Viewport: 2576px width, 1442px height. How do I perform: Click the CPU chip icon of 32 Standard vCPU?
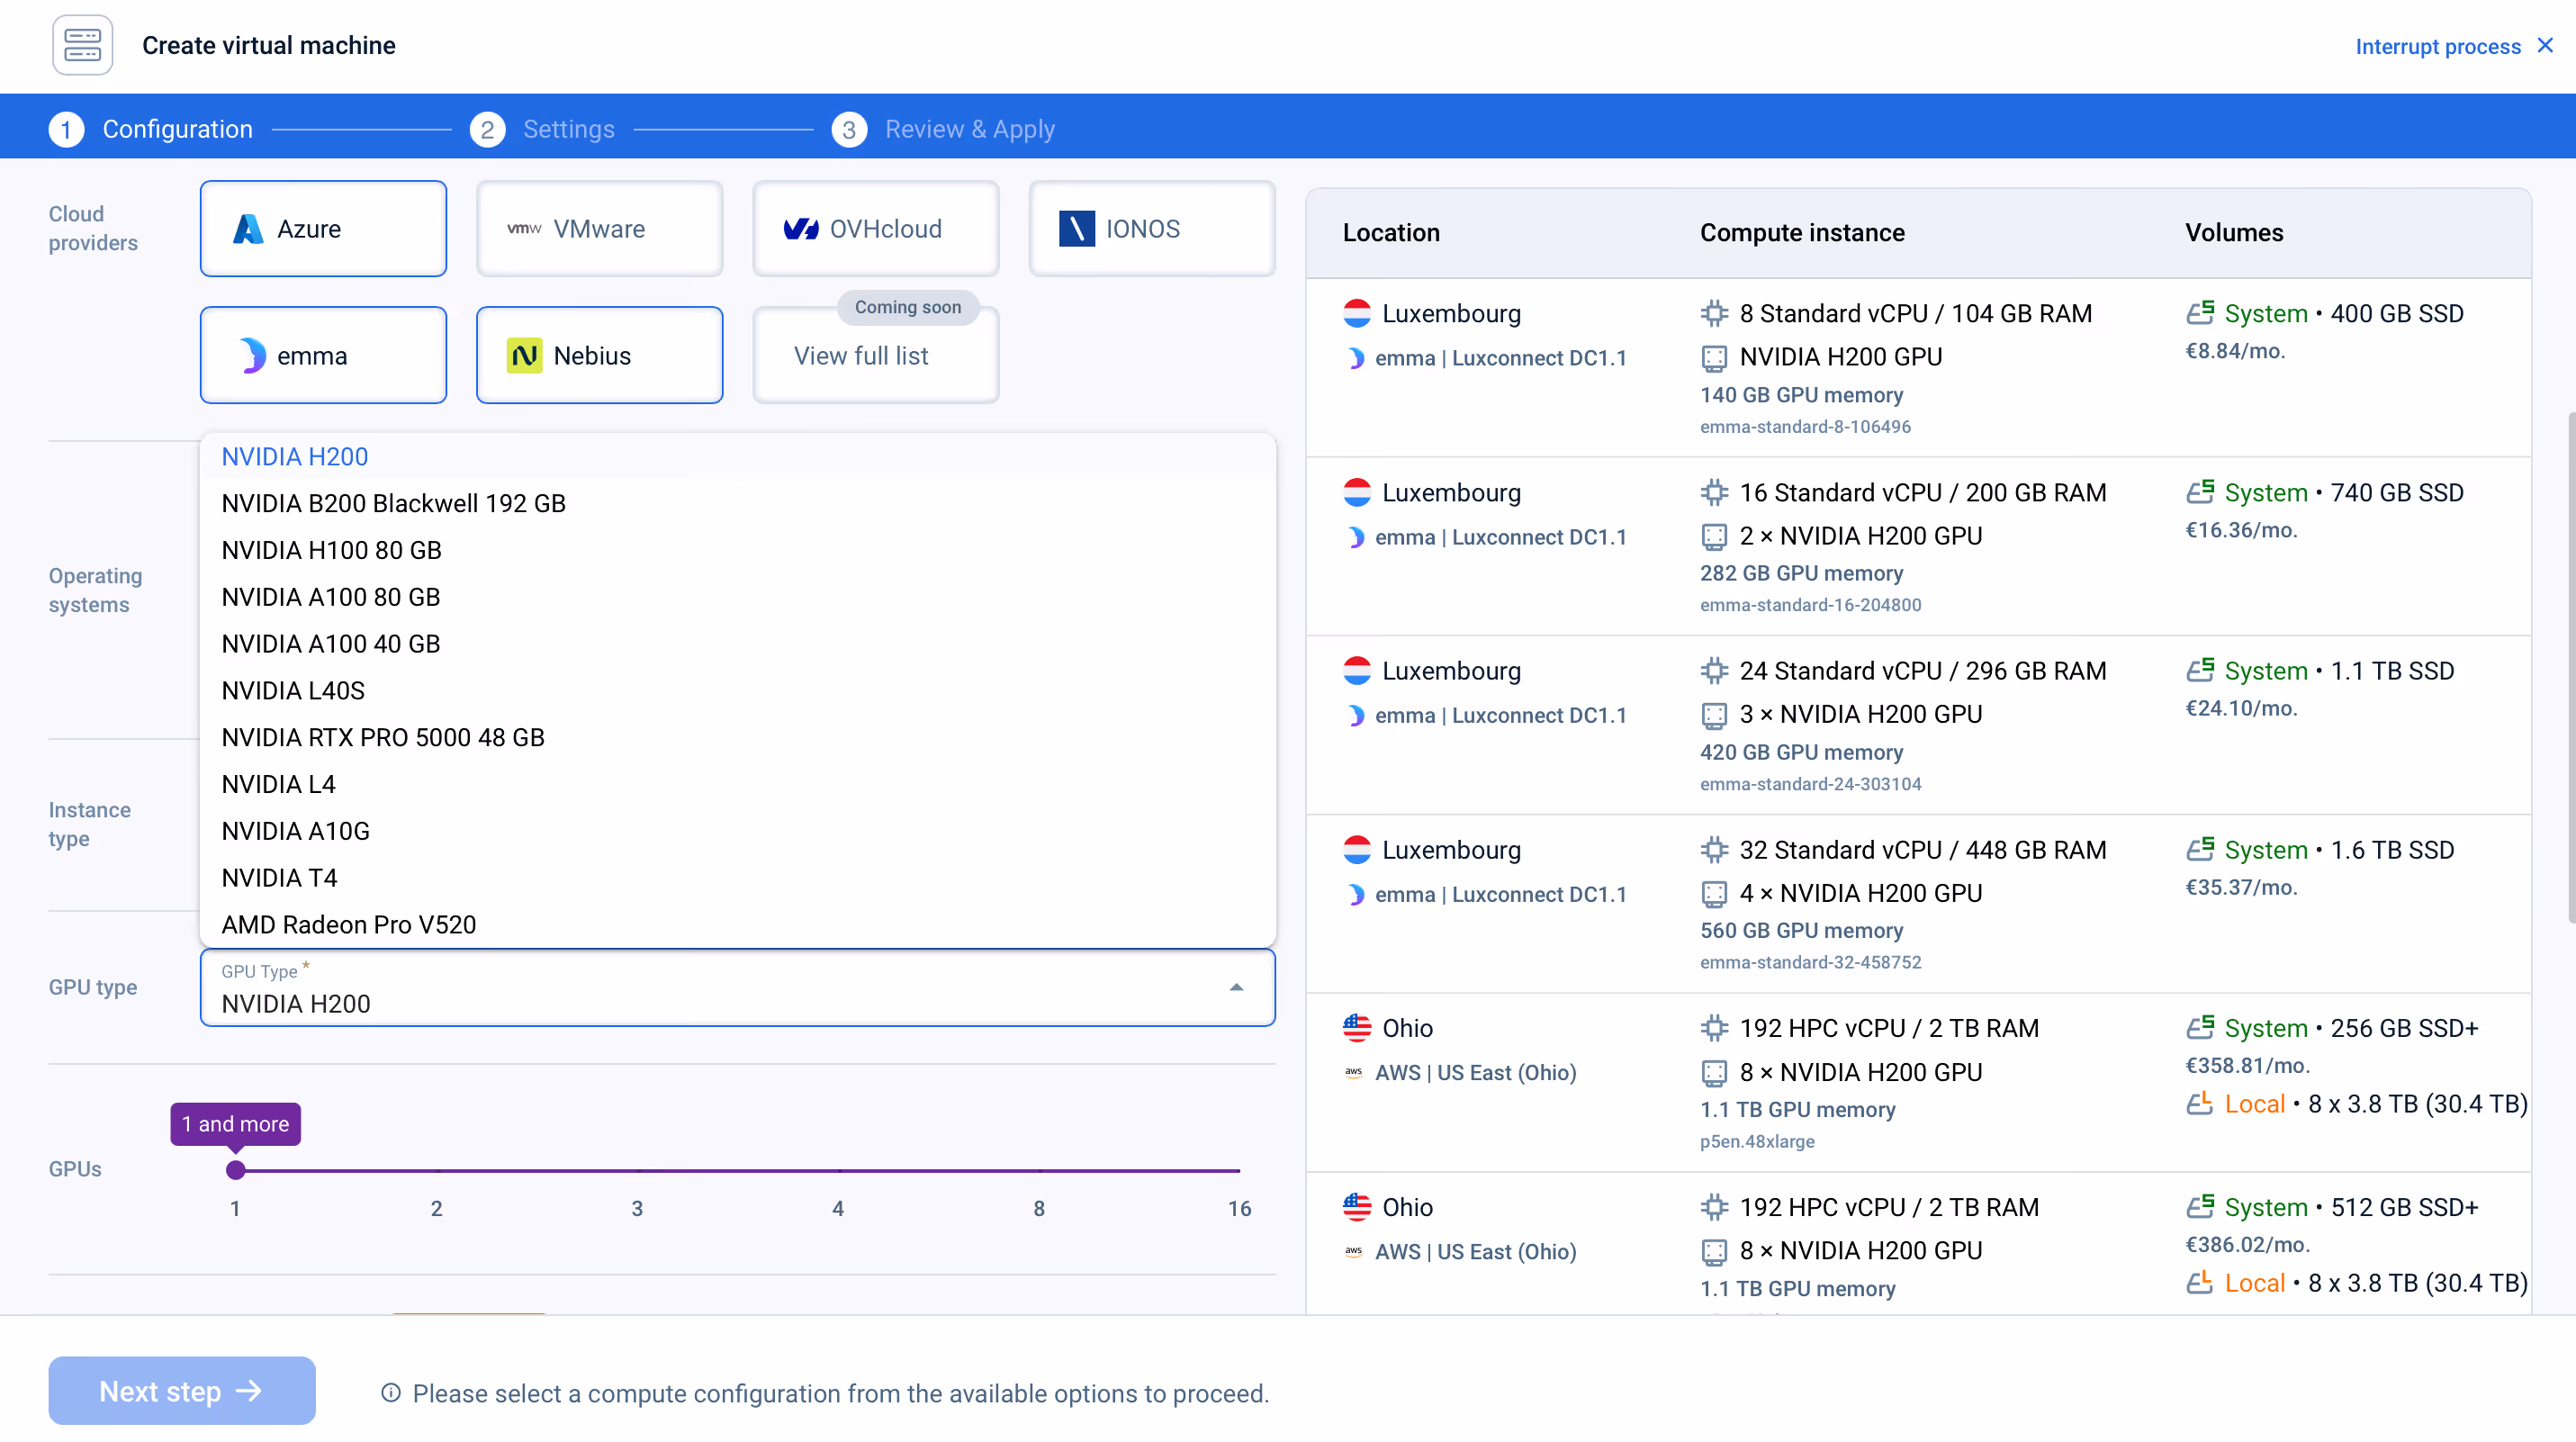[1714, 850]
